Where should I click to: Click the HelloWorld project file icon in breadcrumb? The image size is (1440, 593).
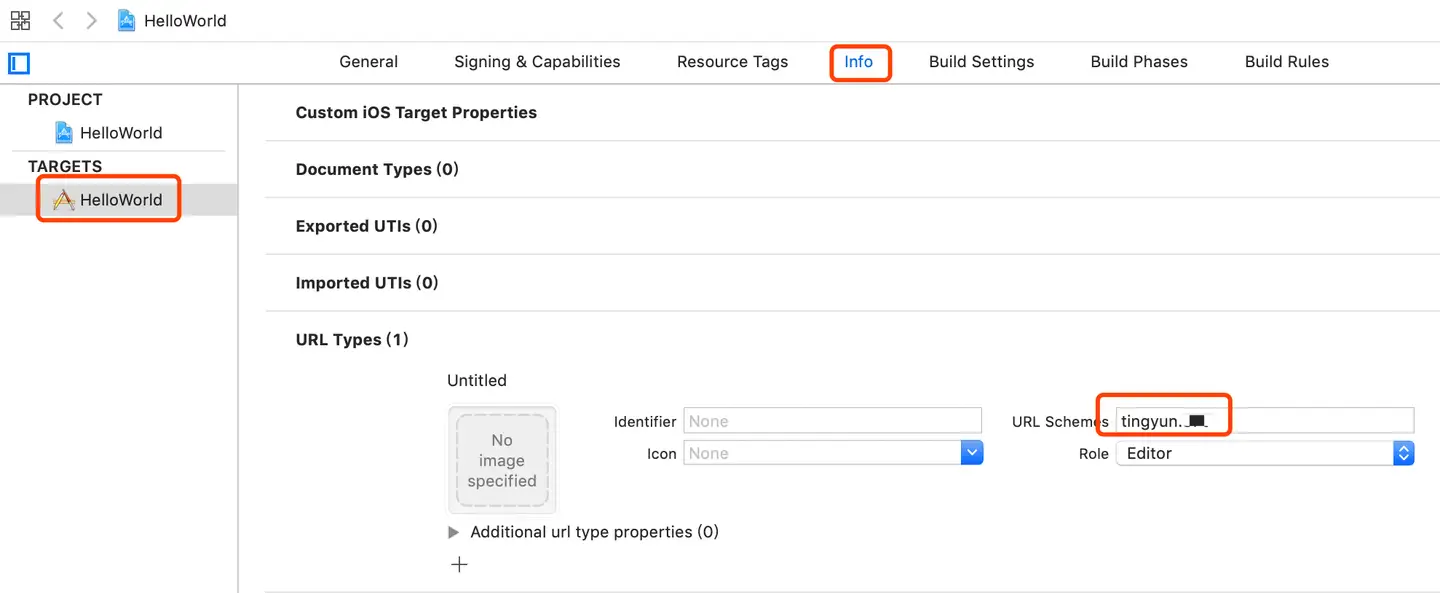(x=127, y=20)
